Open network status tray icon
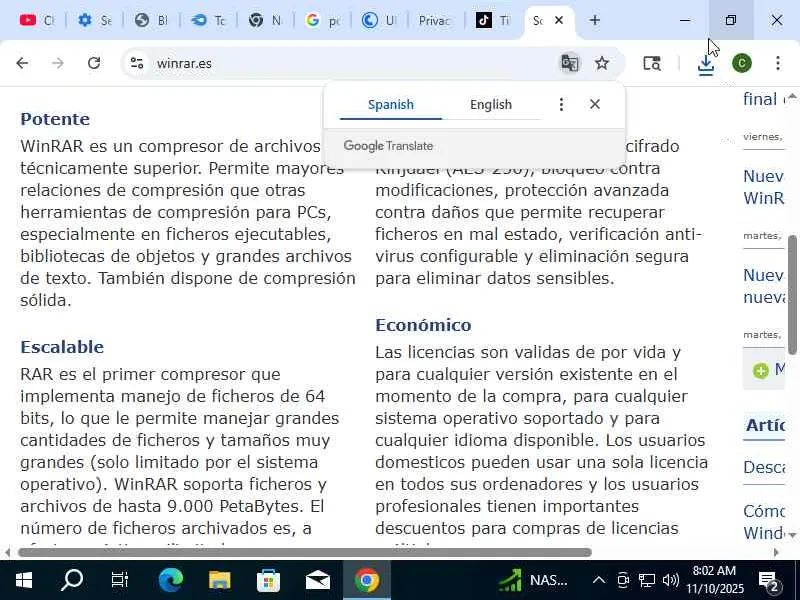Screen dimensions: 800x600 tap(646, 580)
